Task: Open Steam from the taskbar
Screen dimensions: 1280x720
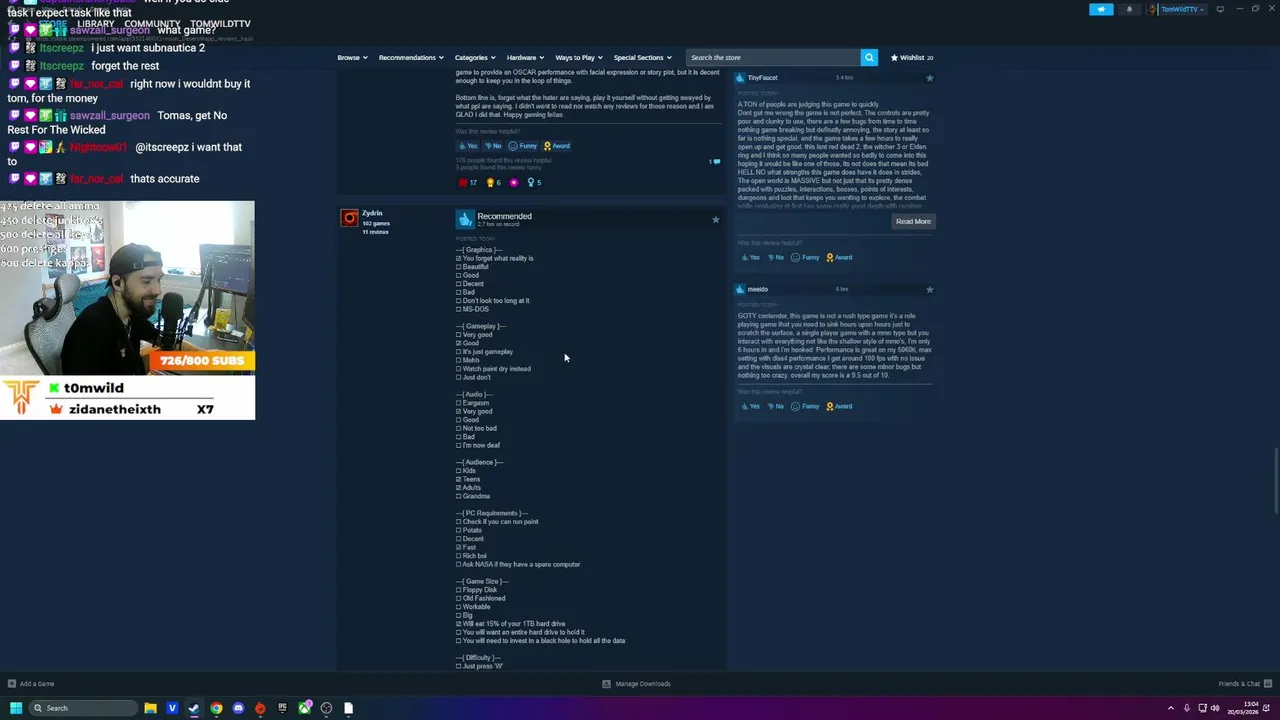Action: tap(194, 708)
